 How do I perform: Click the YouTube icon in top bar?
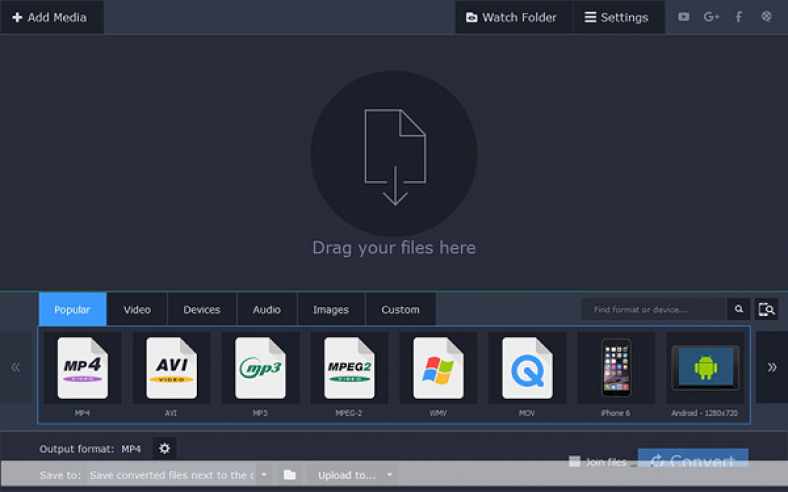683,17
